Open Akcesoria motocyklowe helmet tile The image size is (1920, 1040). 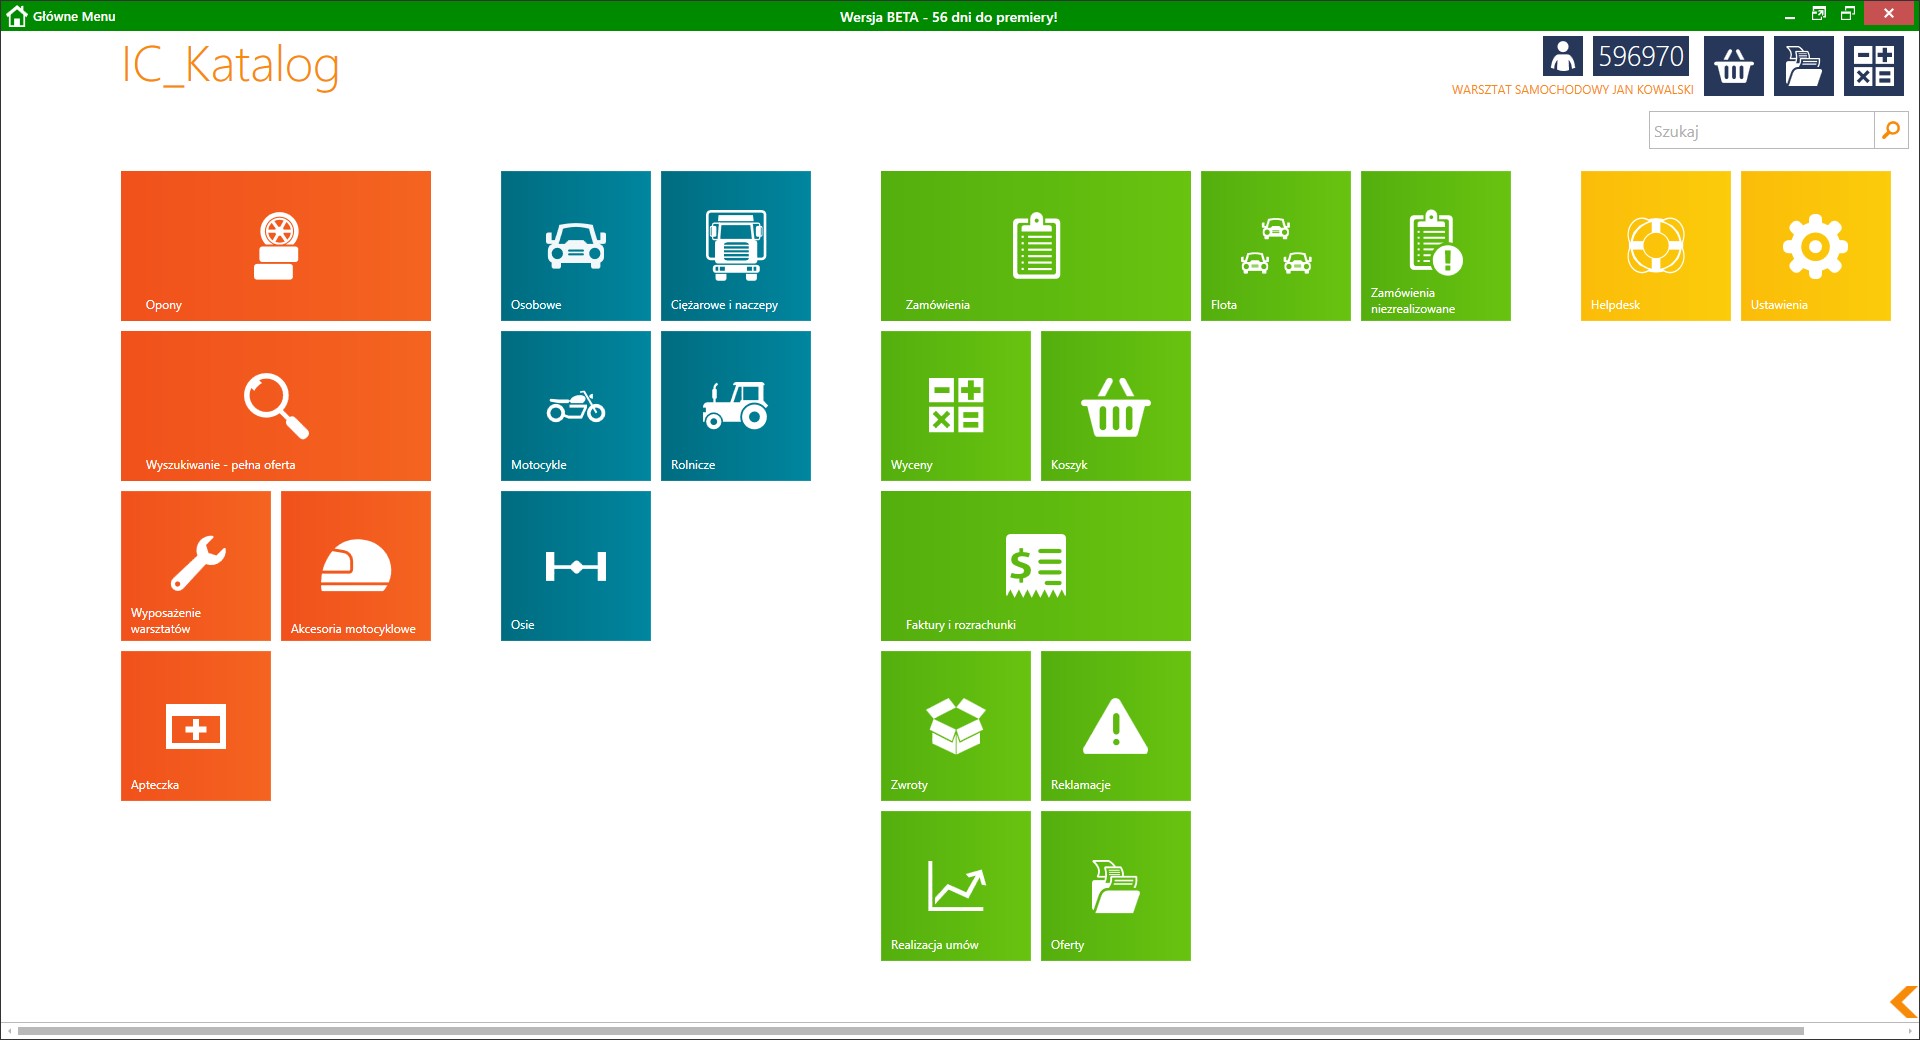[x=355, y=566]
